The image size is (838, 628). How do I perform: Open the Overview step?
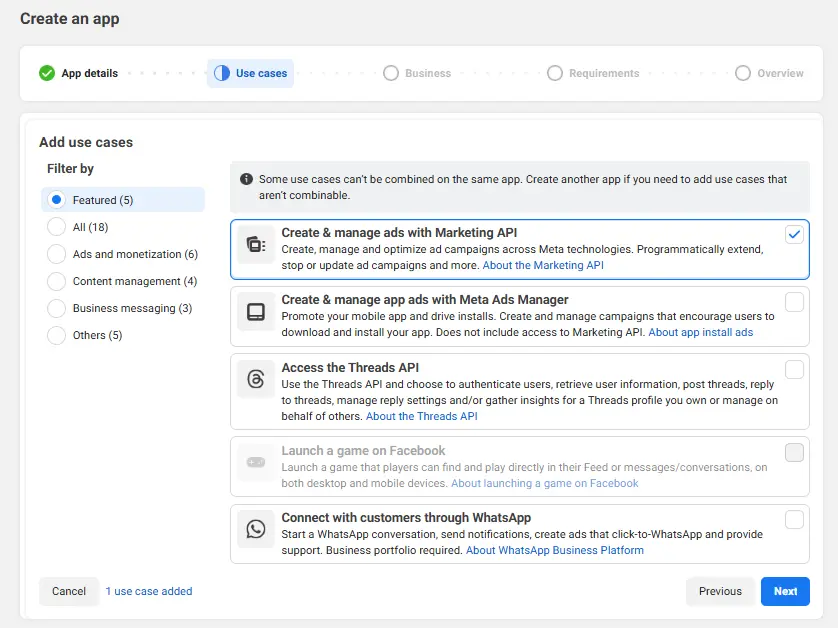770,73
